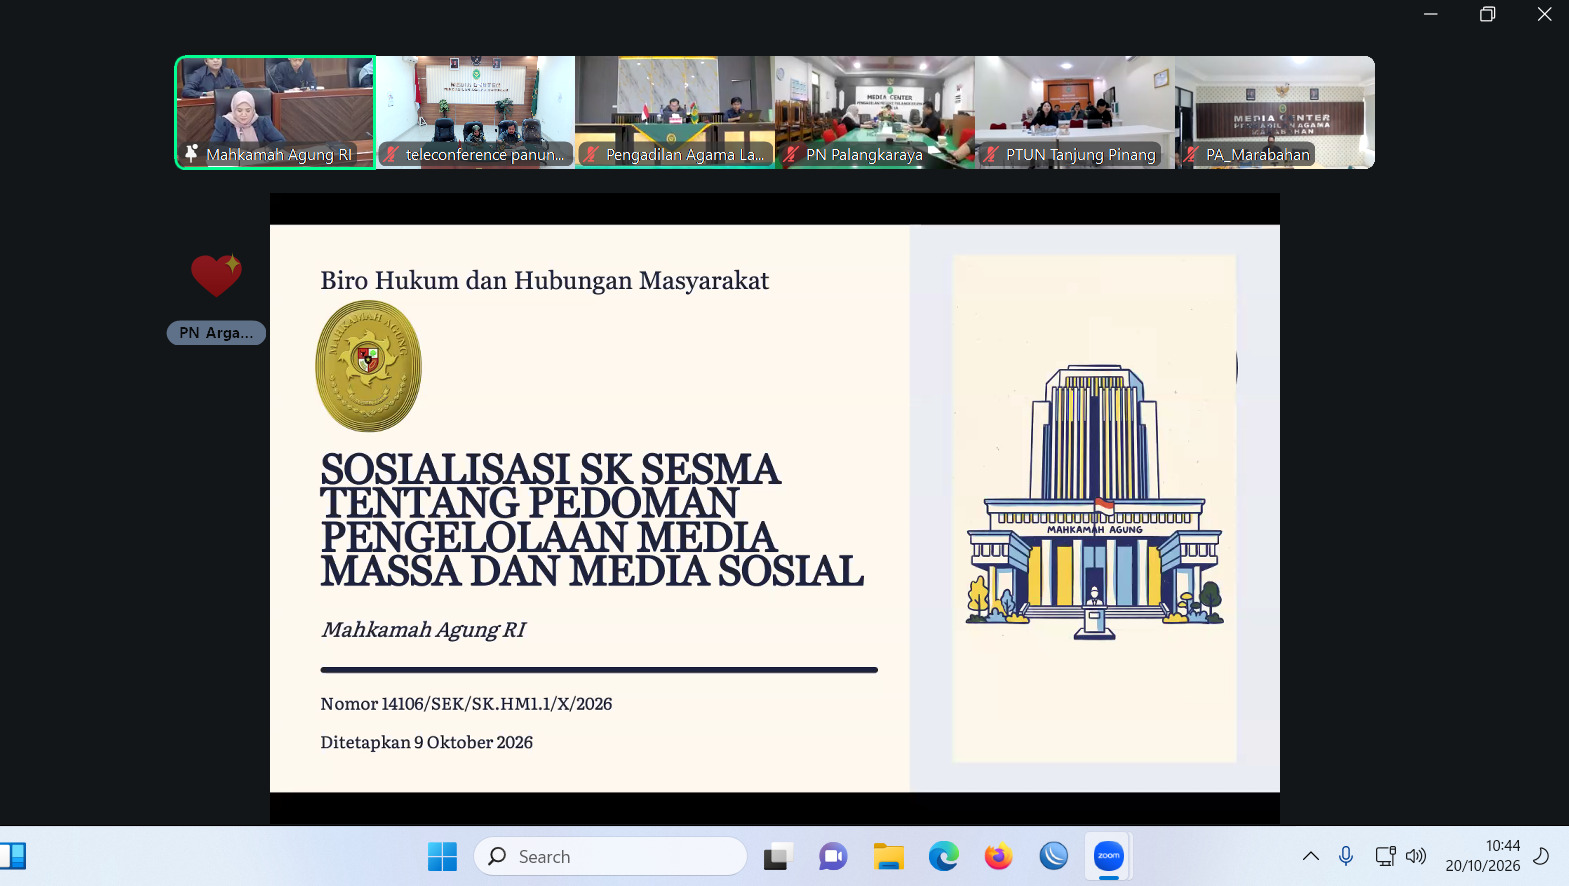Open the Pengadilan Agama La... participant tile

[x=675, y=112]
